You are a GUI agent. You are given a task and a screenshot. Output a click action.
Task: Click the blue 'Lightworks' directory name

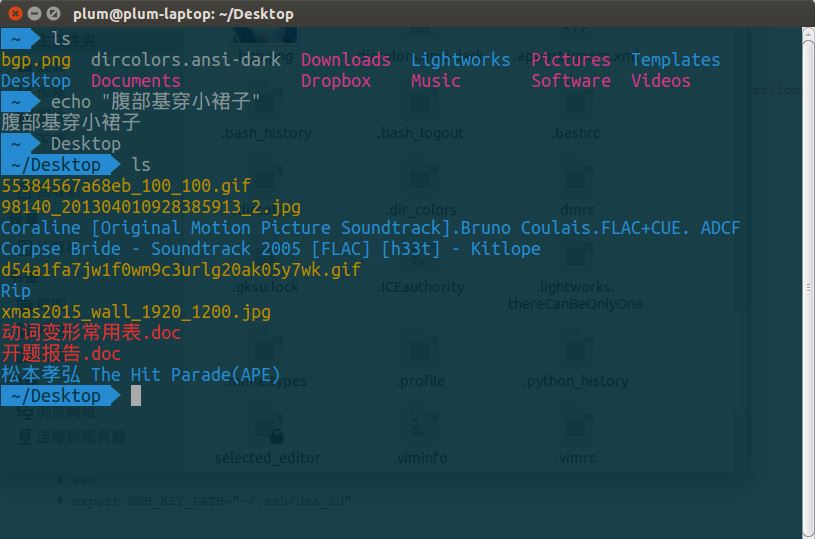click(461, 60)
